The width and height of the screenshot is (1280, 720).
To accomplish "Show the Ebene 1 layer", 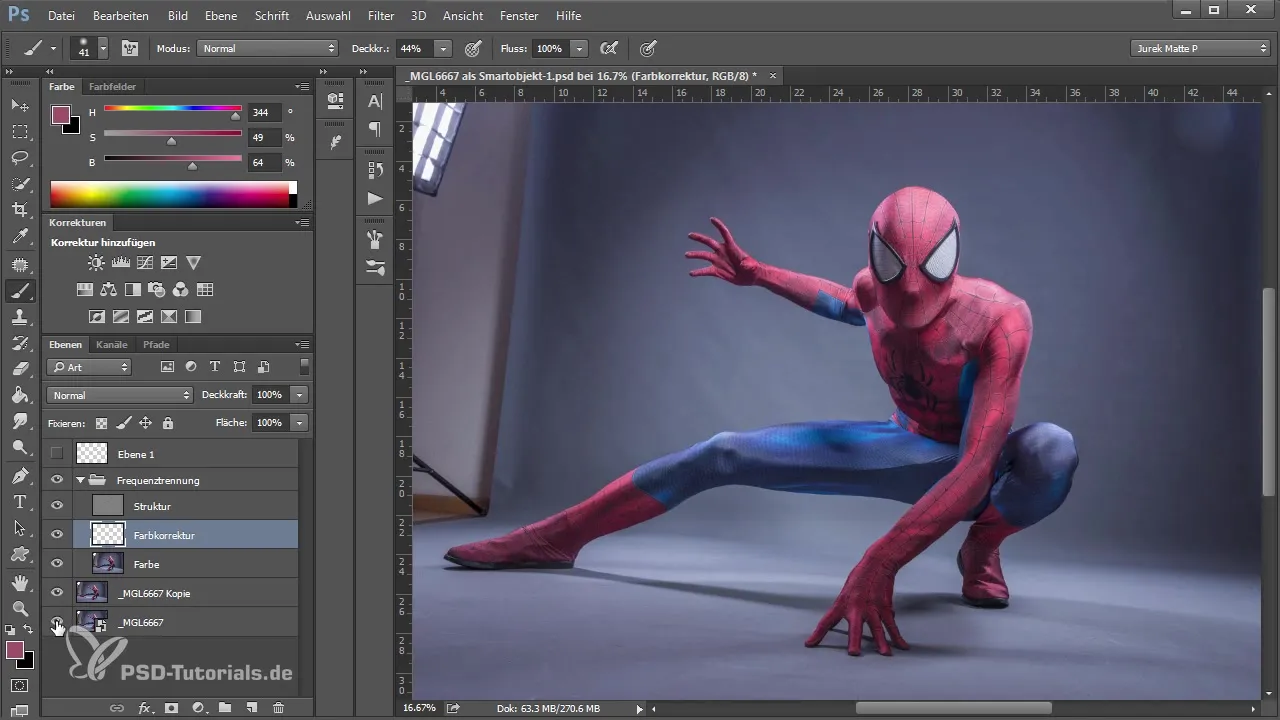I will 57,453.
